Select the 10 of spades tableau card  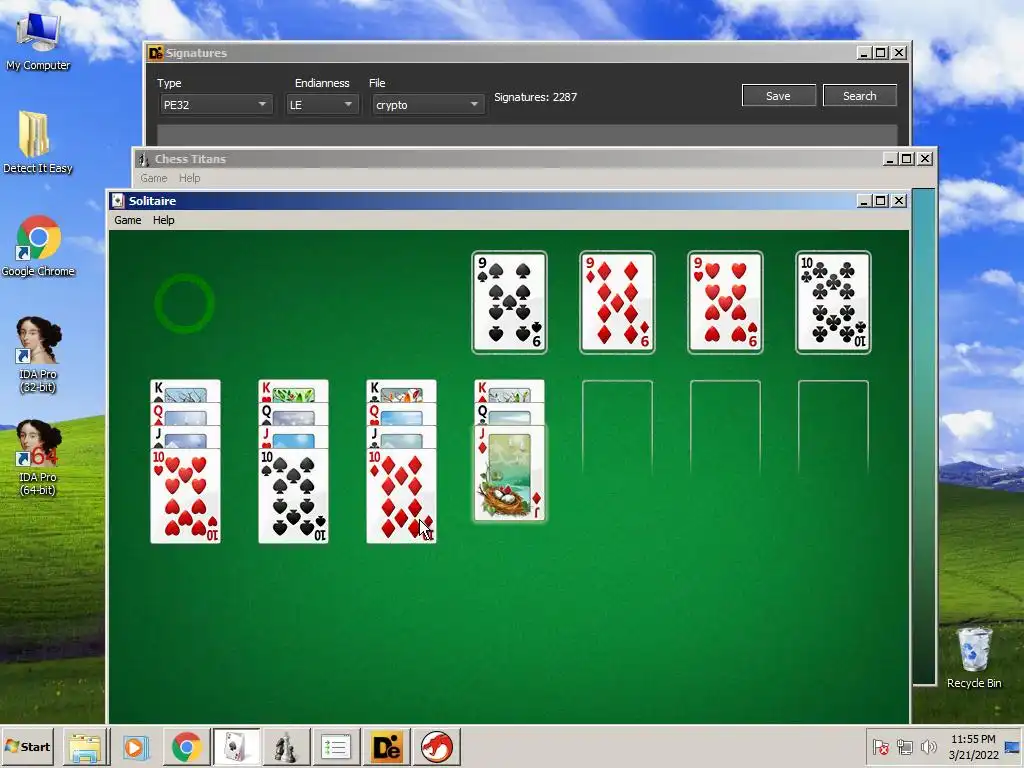point(293,496)
